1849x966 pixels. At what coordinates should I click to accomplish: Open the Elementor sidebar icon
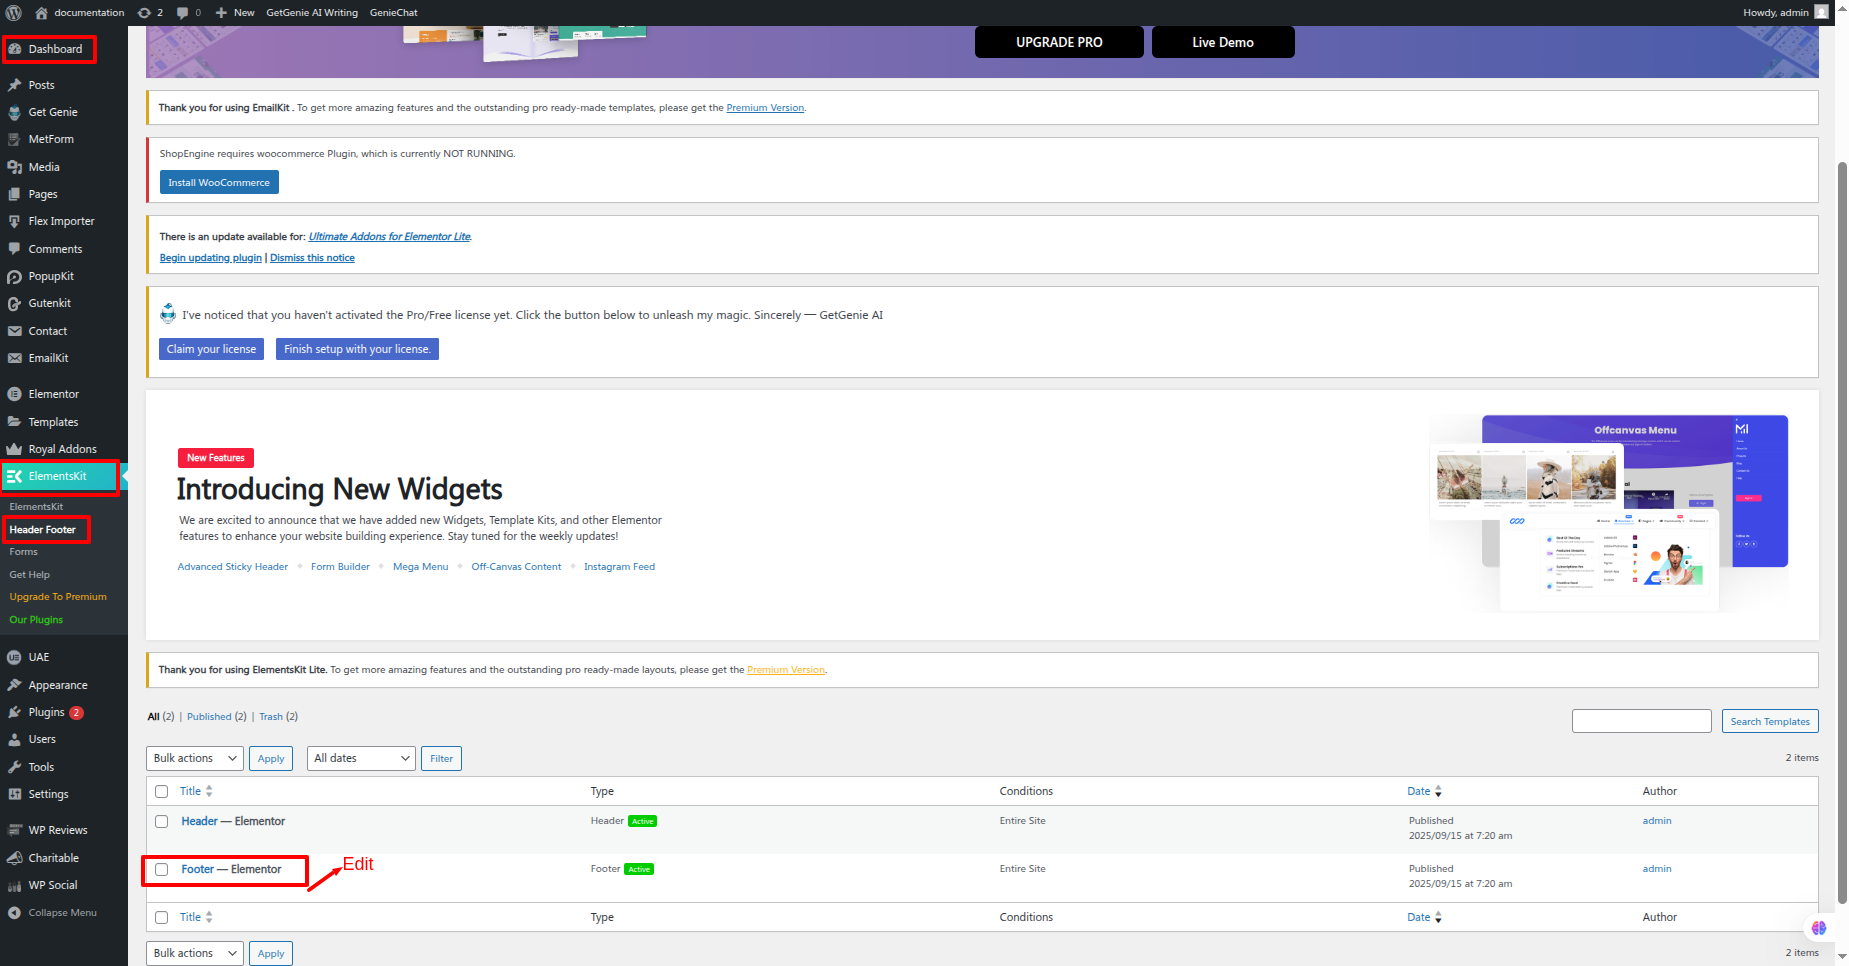pyautogui.click(x=15, y=394)
